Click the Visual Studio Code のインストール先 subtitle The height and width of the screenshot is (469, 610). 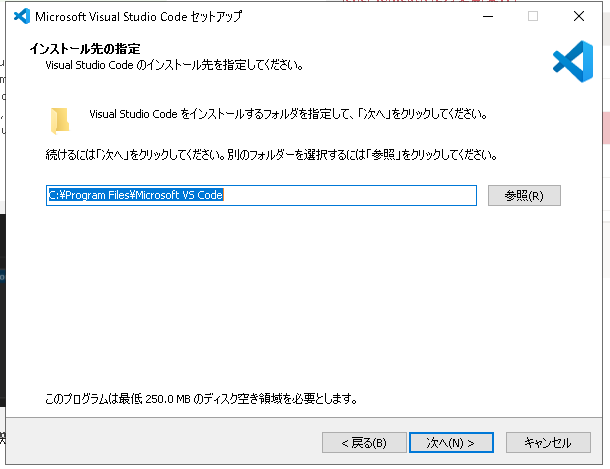[x=174, y=65]
